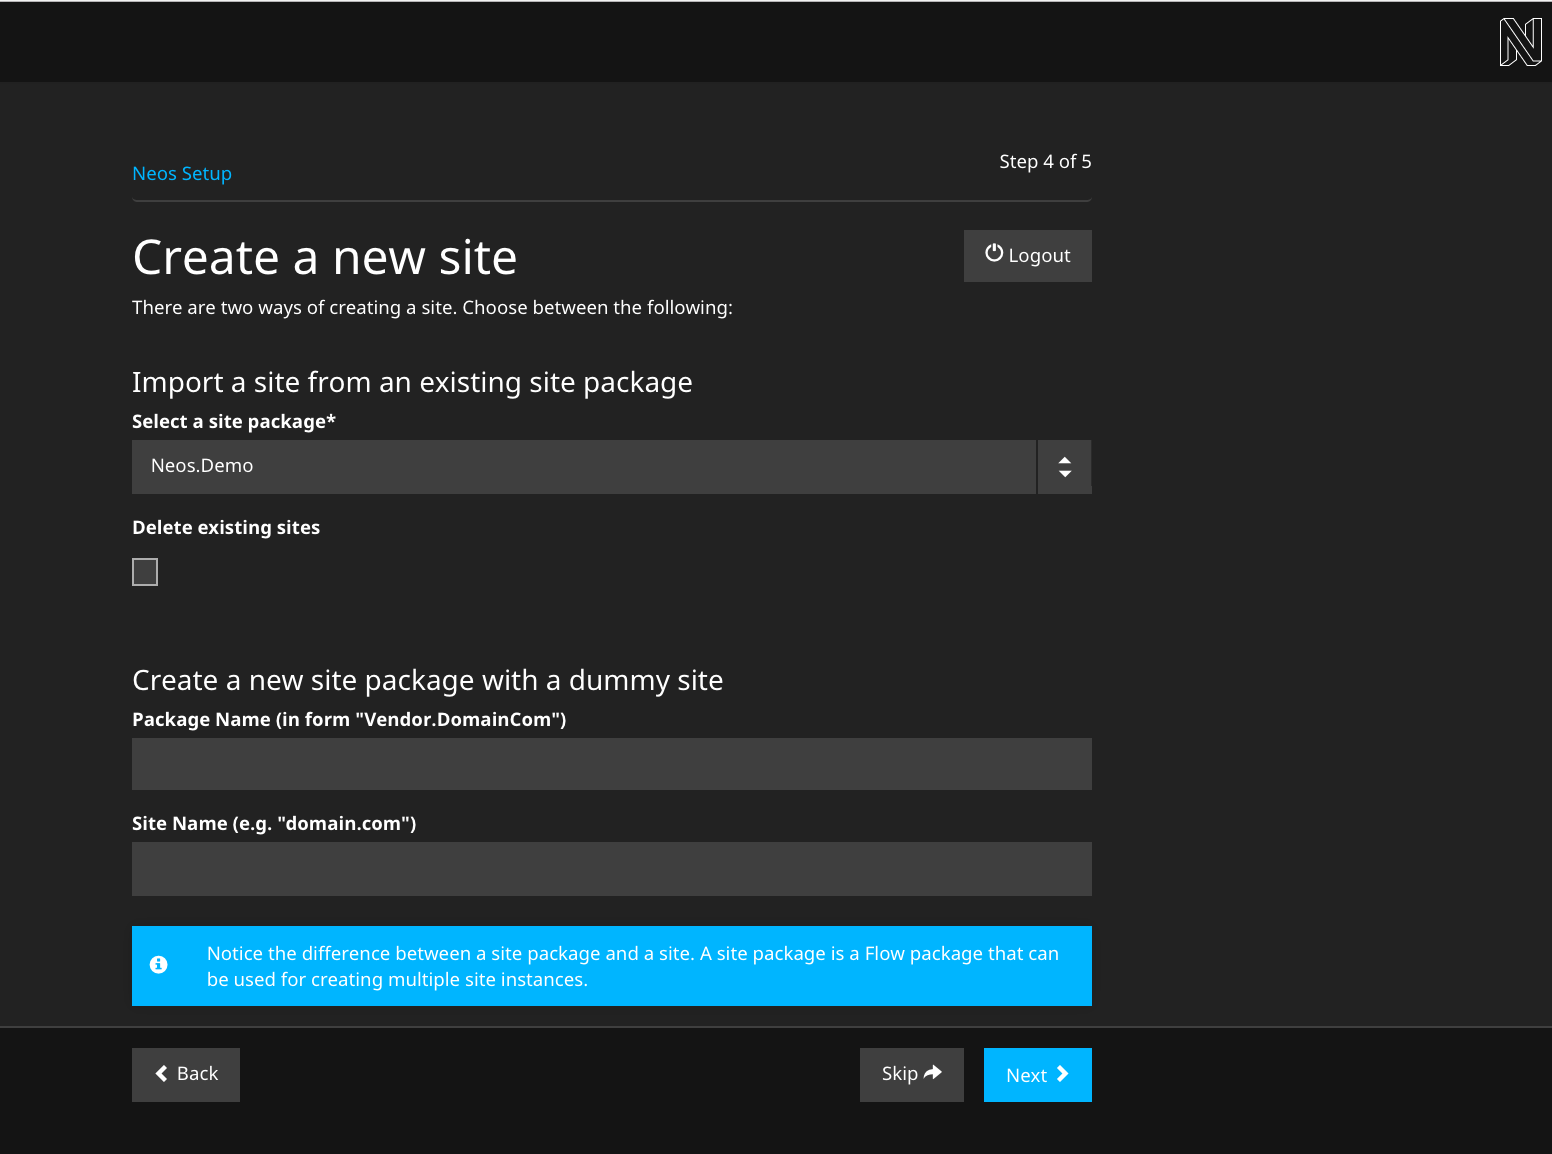Image resolution: width=1552 pixels, height=1154 pixels.
Task: Focus the Site Name input field
Action: pos(611,869)
